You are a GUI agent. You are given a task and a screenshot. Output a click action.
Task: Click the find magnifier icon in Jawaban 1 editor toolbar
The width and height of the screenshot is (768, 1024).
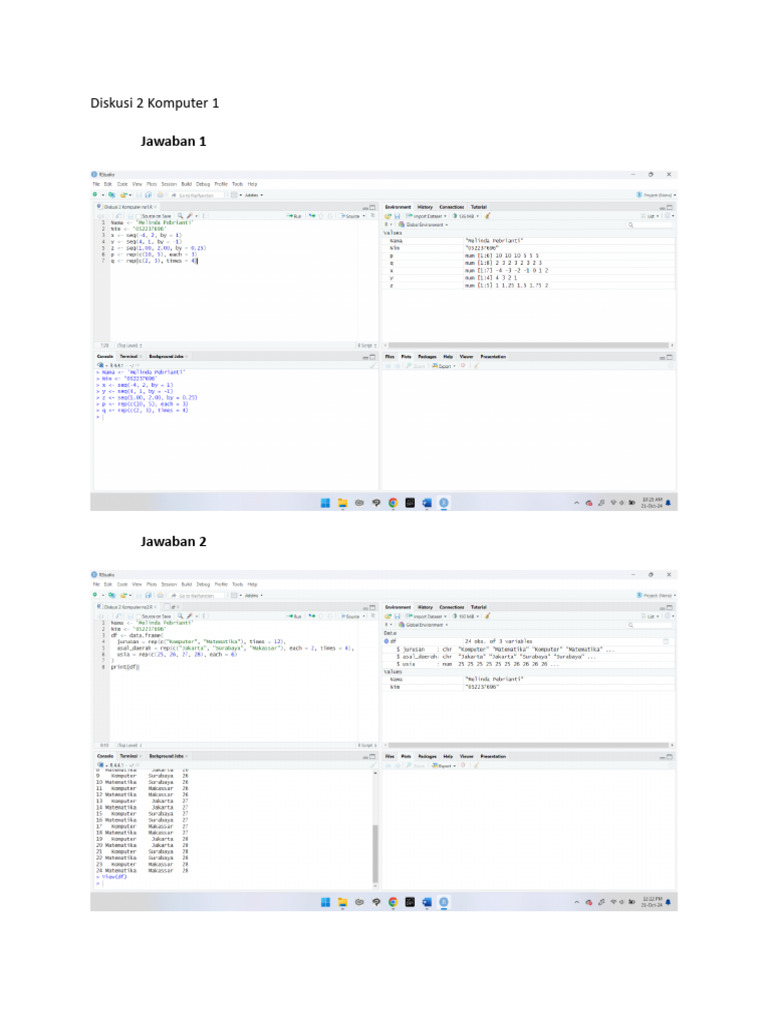pos(180,216)
